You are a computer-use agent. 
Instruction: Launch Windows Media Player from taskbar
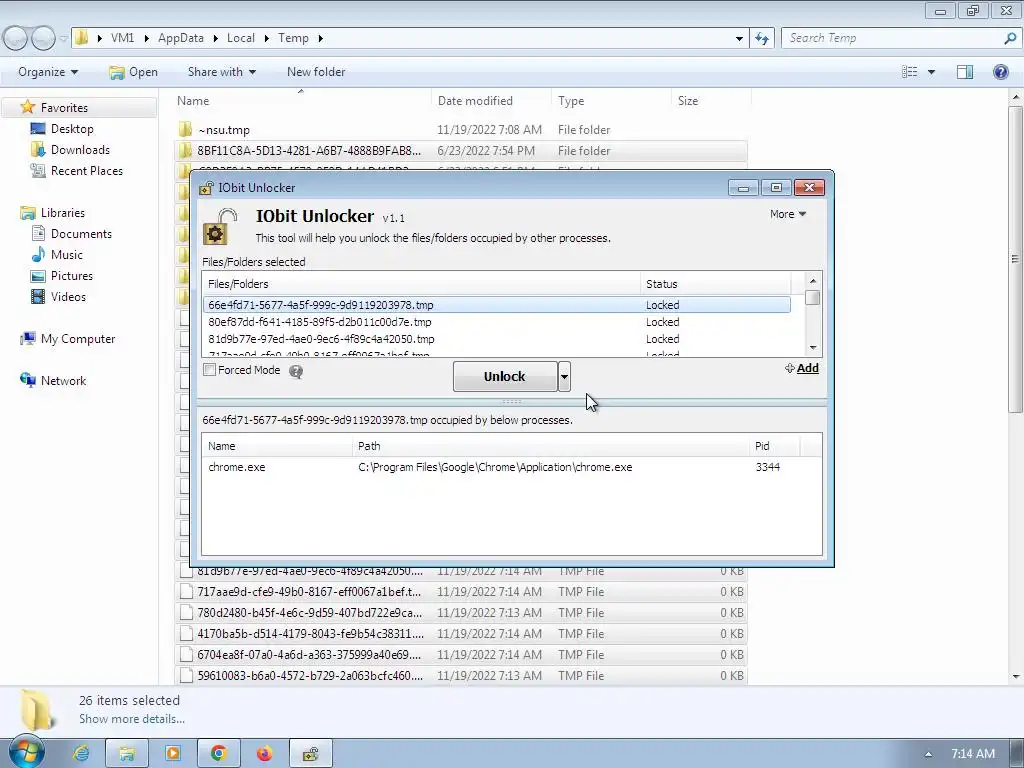(172, 753)
